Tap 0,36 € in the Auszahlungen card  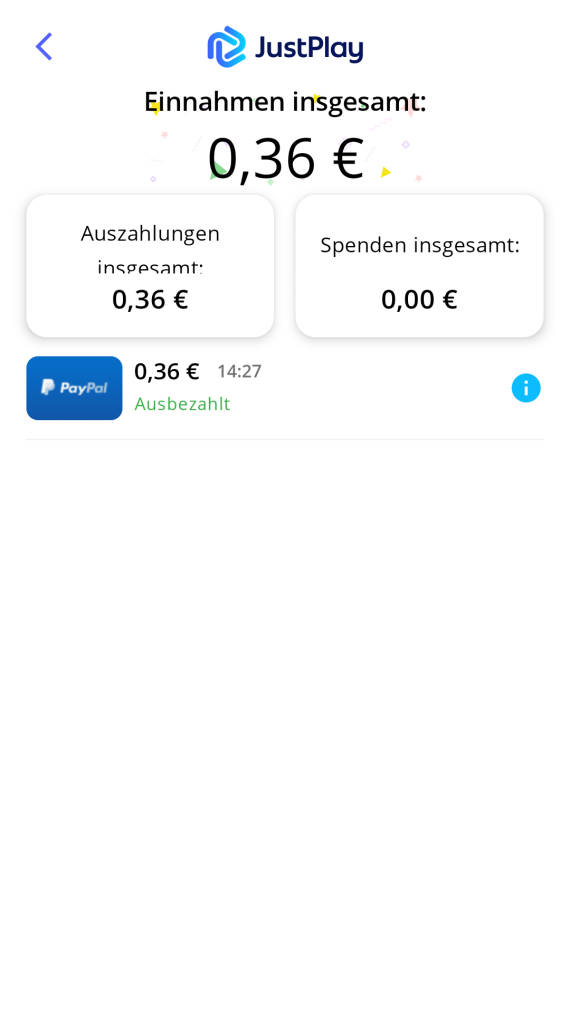coord(150,300)
